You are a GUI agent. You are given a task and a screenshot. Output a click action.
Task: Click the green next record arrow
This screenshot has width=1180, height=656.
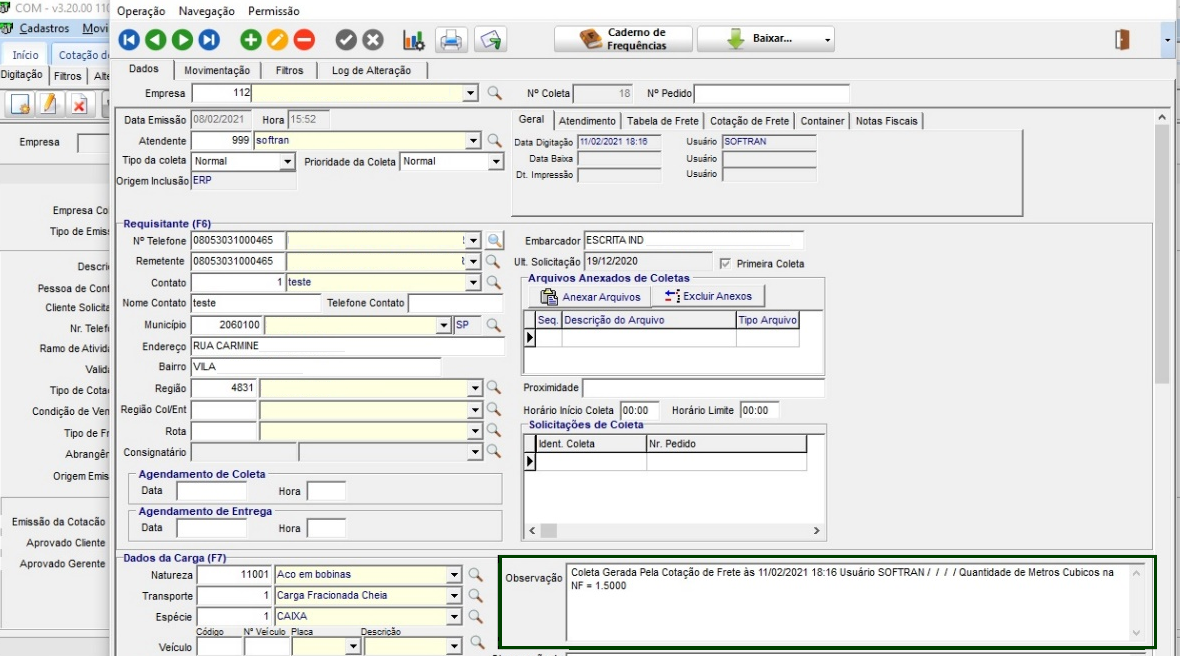pyautogui.click(x=182, y=40)
